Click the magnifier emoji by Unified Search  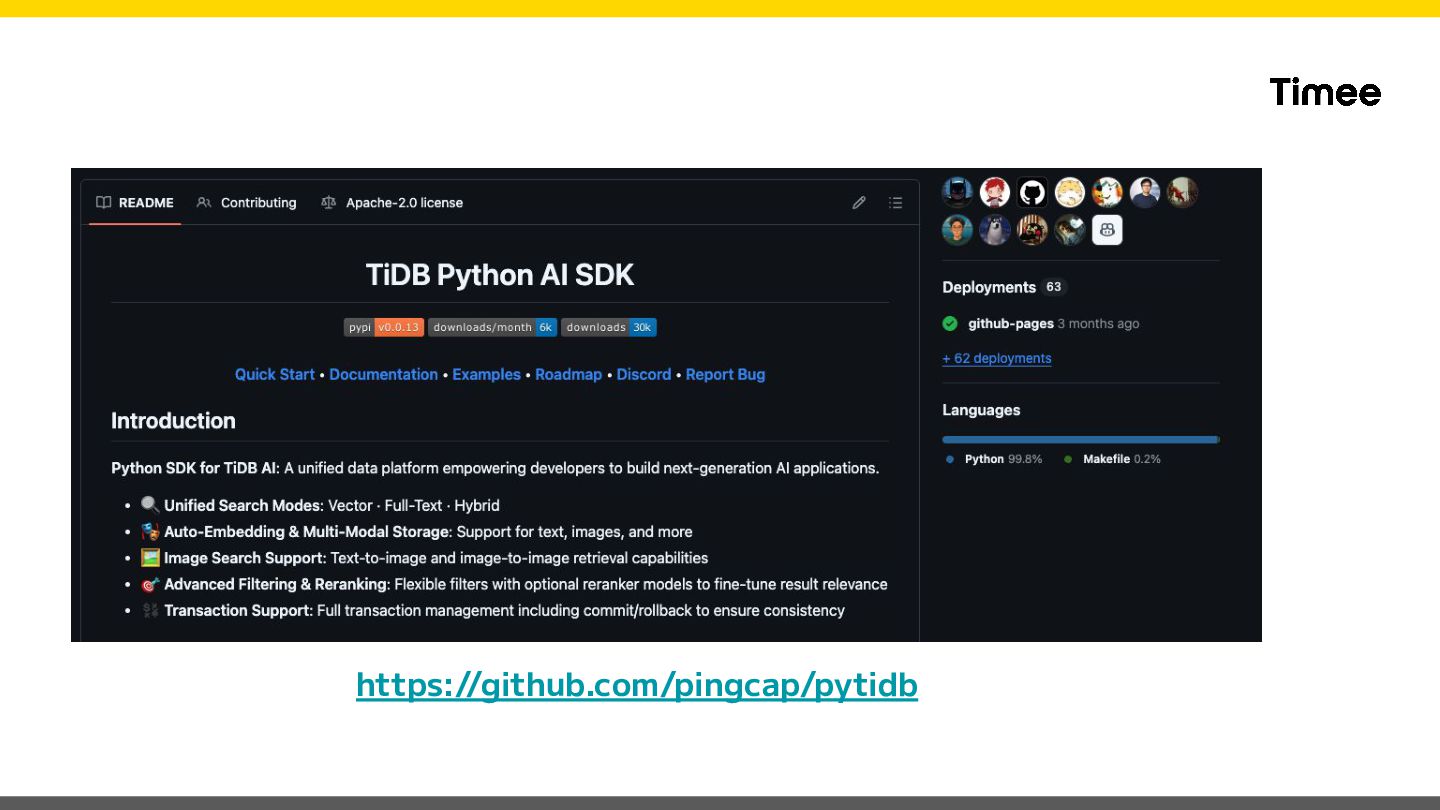tap(150, 505)
